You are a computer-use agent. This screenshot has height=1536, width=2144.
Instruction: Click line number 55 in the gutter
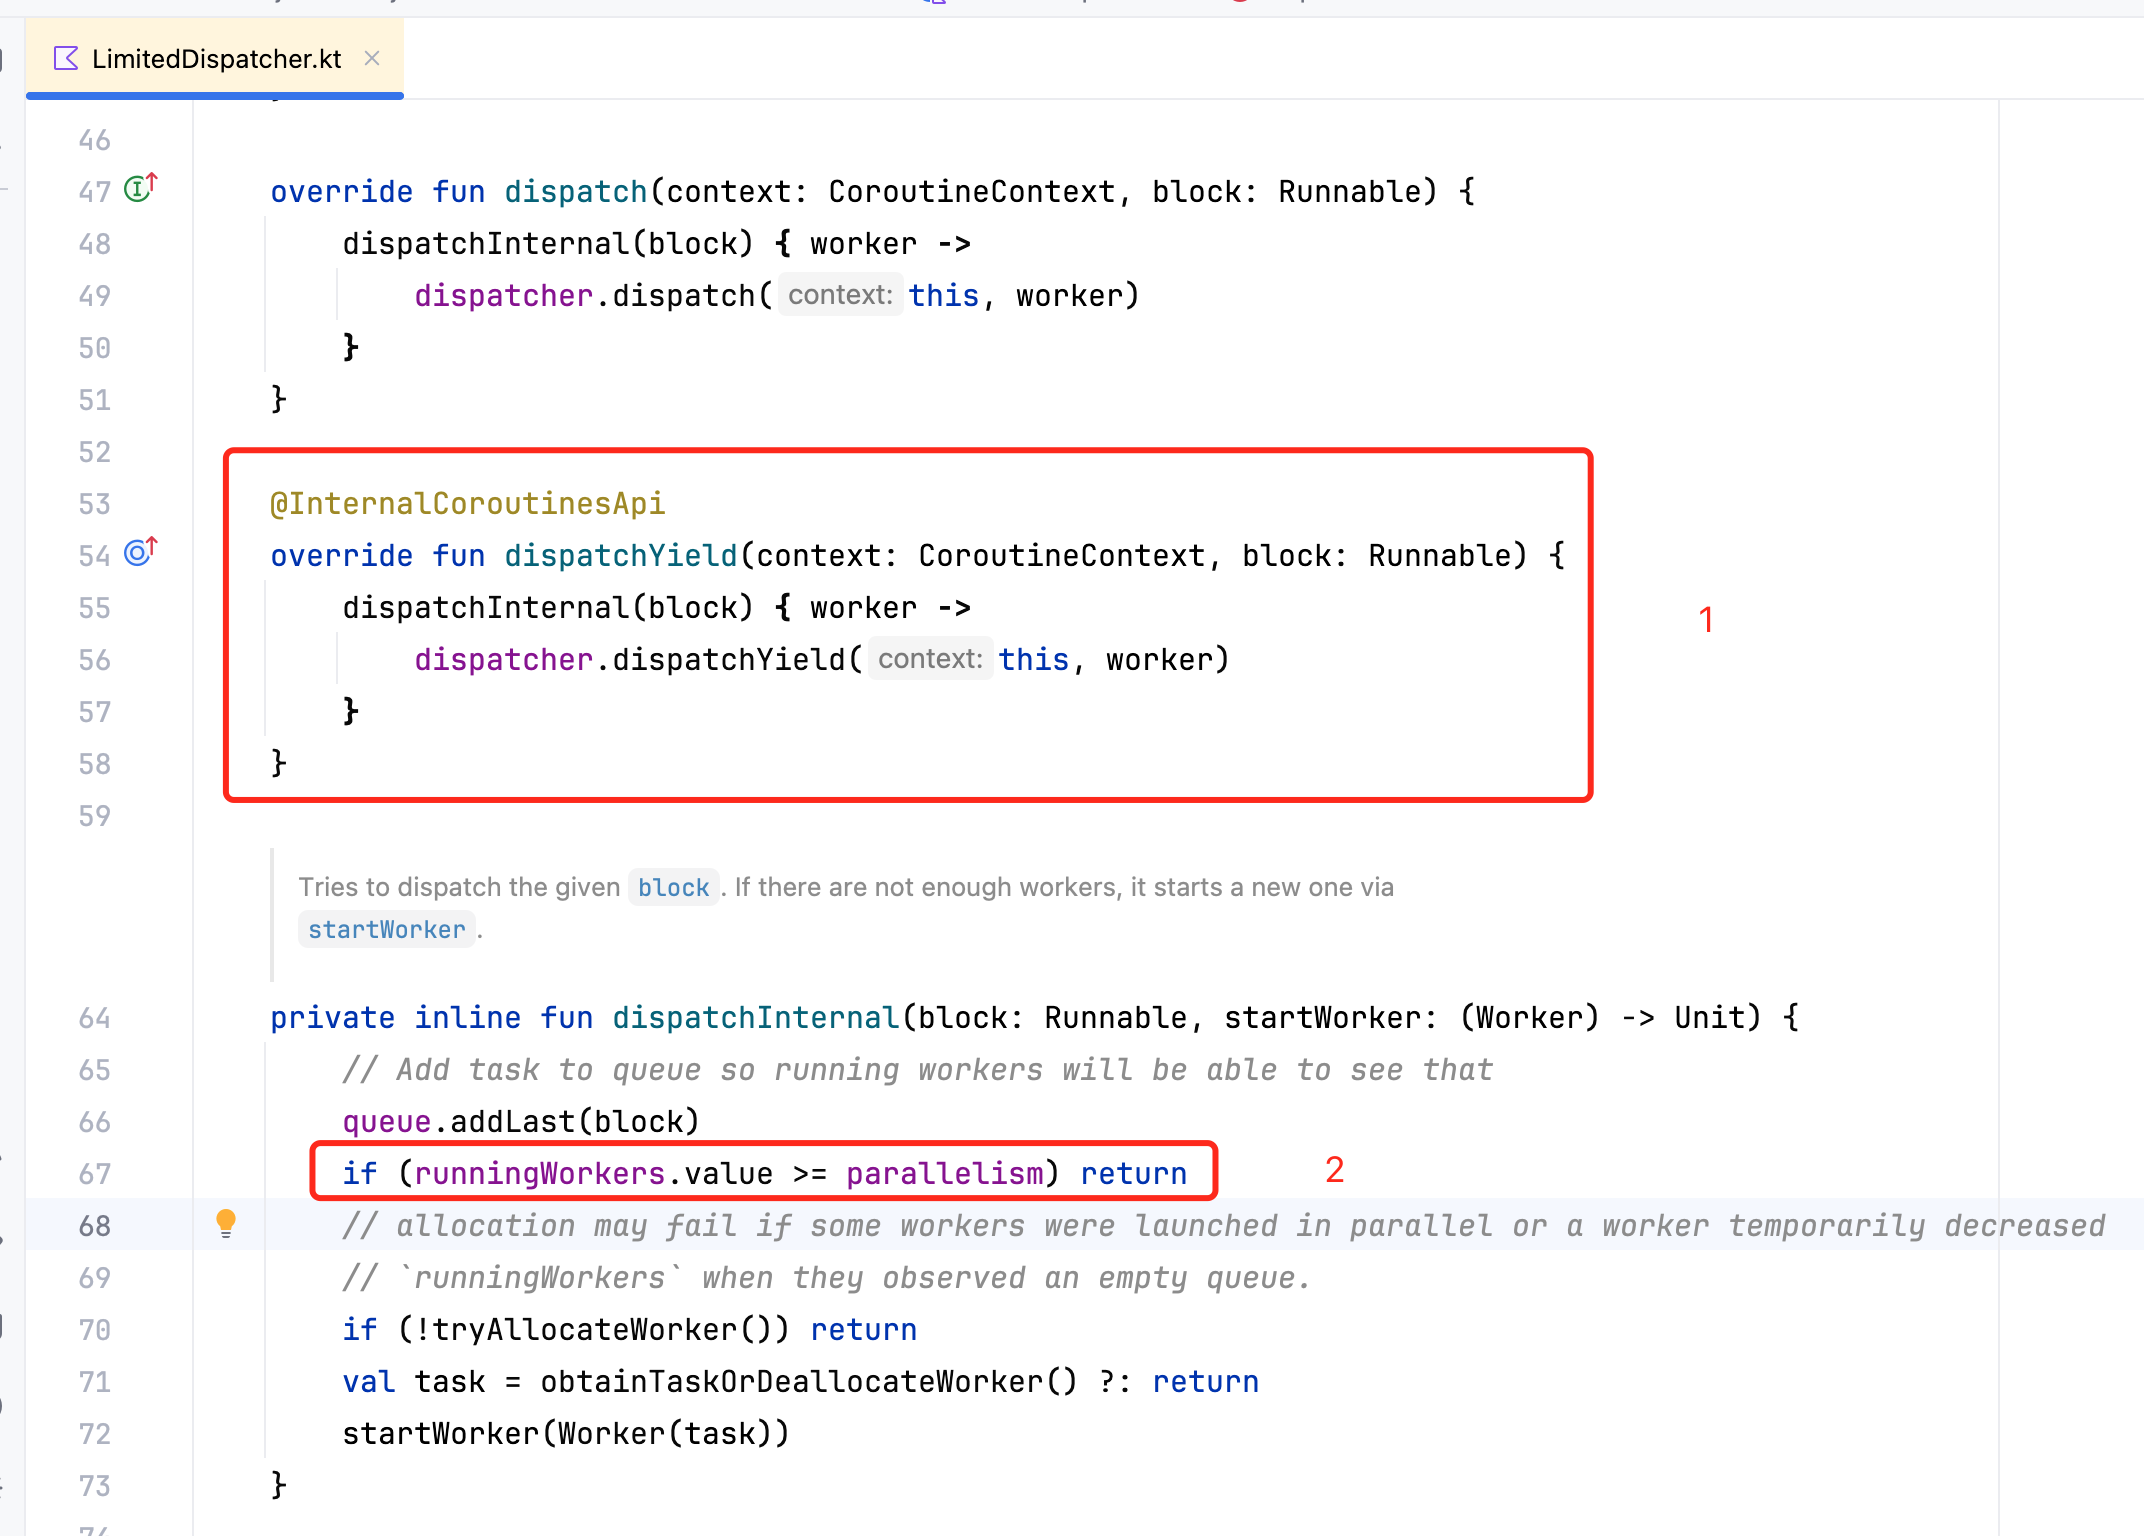[95, 608]
